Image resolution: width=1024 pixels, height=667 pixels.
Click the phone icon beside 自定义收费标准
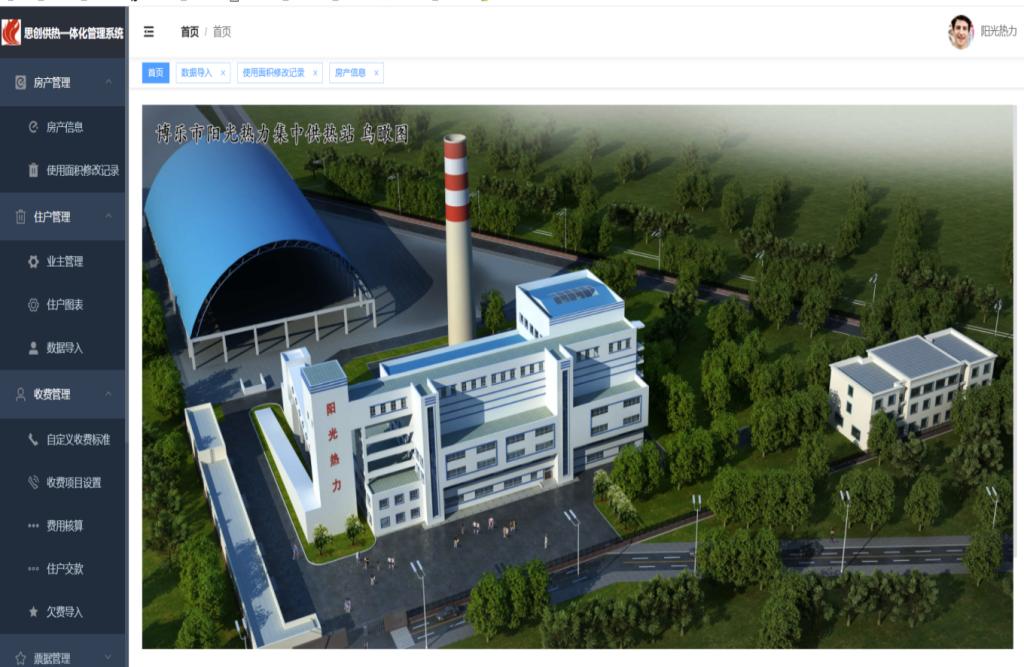33,440
